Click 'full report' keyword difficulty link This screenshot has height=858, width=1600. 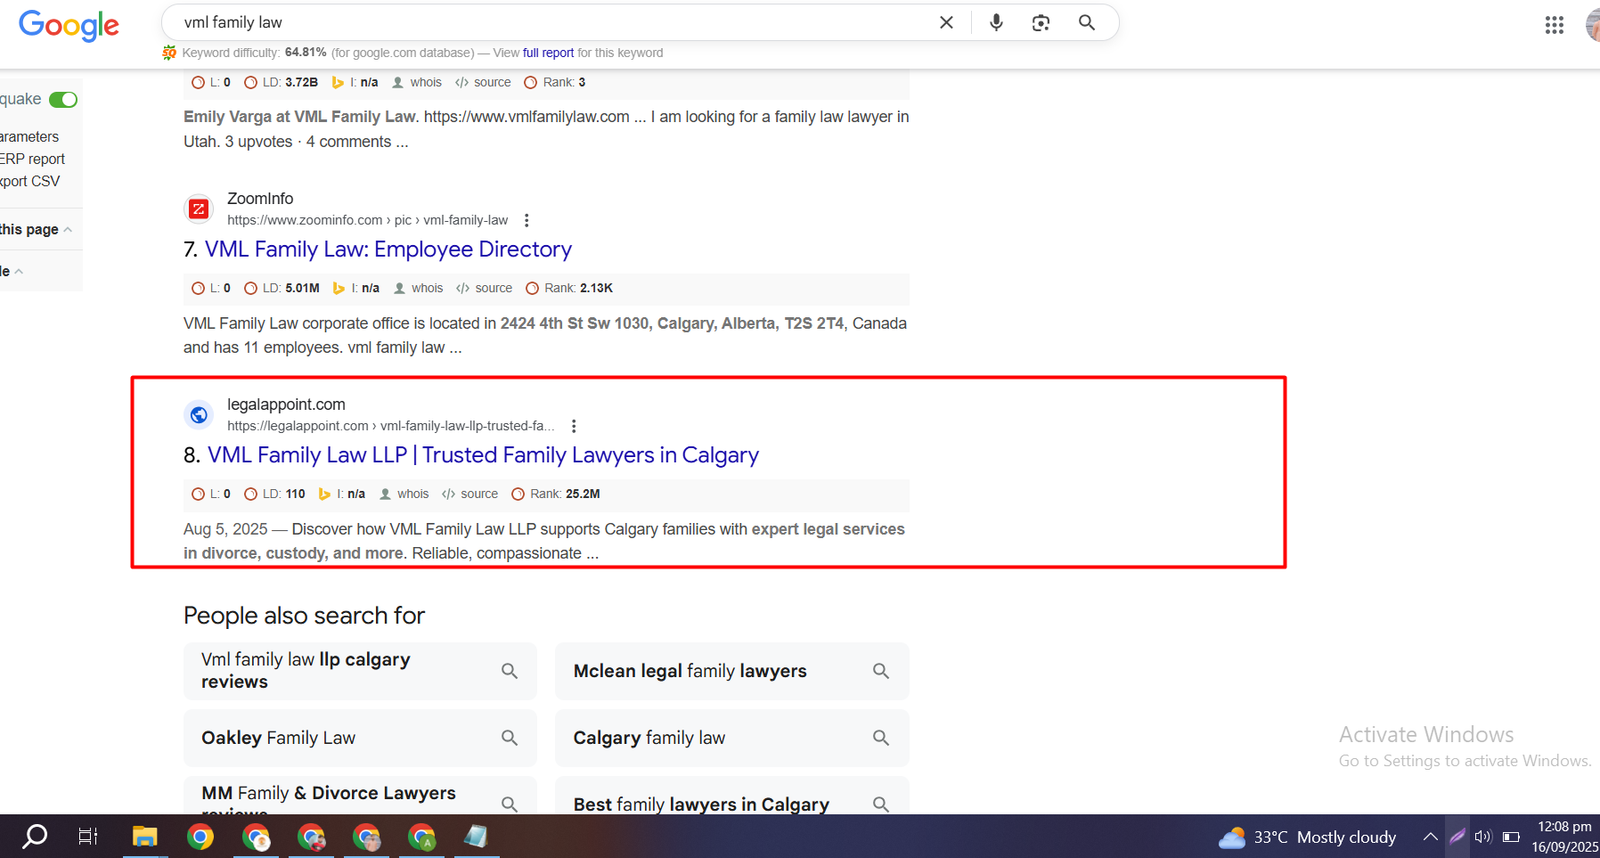(548, 53)
